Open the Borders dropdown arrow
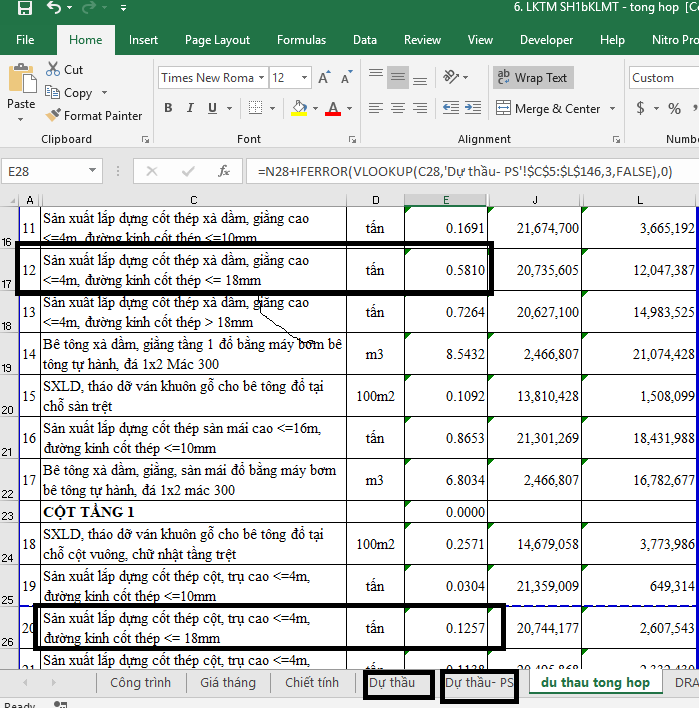The image size is (699, 708). (272, 108)
